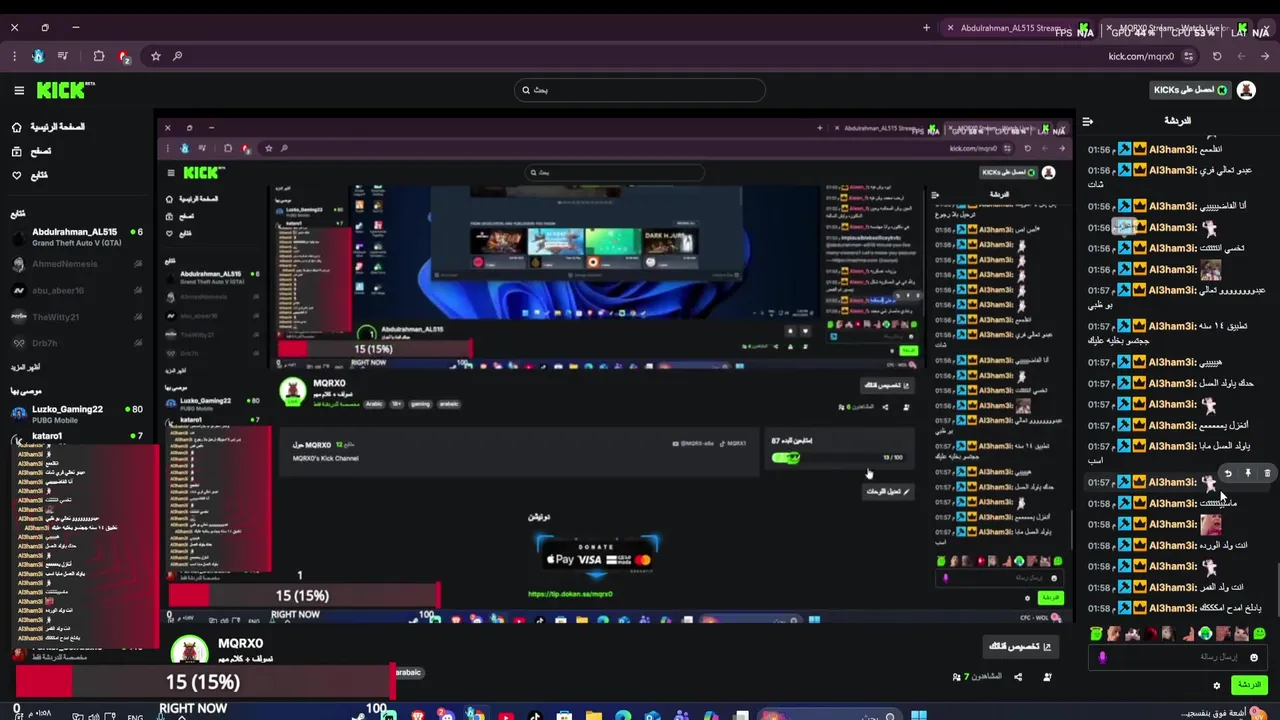This screenshot has height=720, width=1280.
Task: Close the Abdulrahman_AL515 Stream tab
Action: (950, 28)
